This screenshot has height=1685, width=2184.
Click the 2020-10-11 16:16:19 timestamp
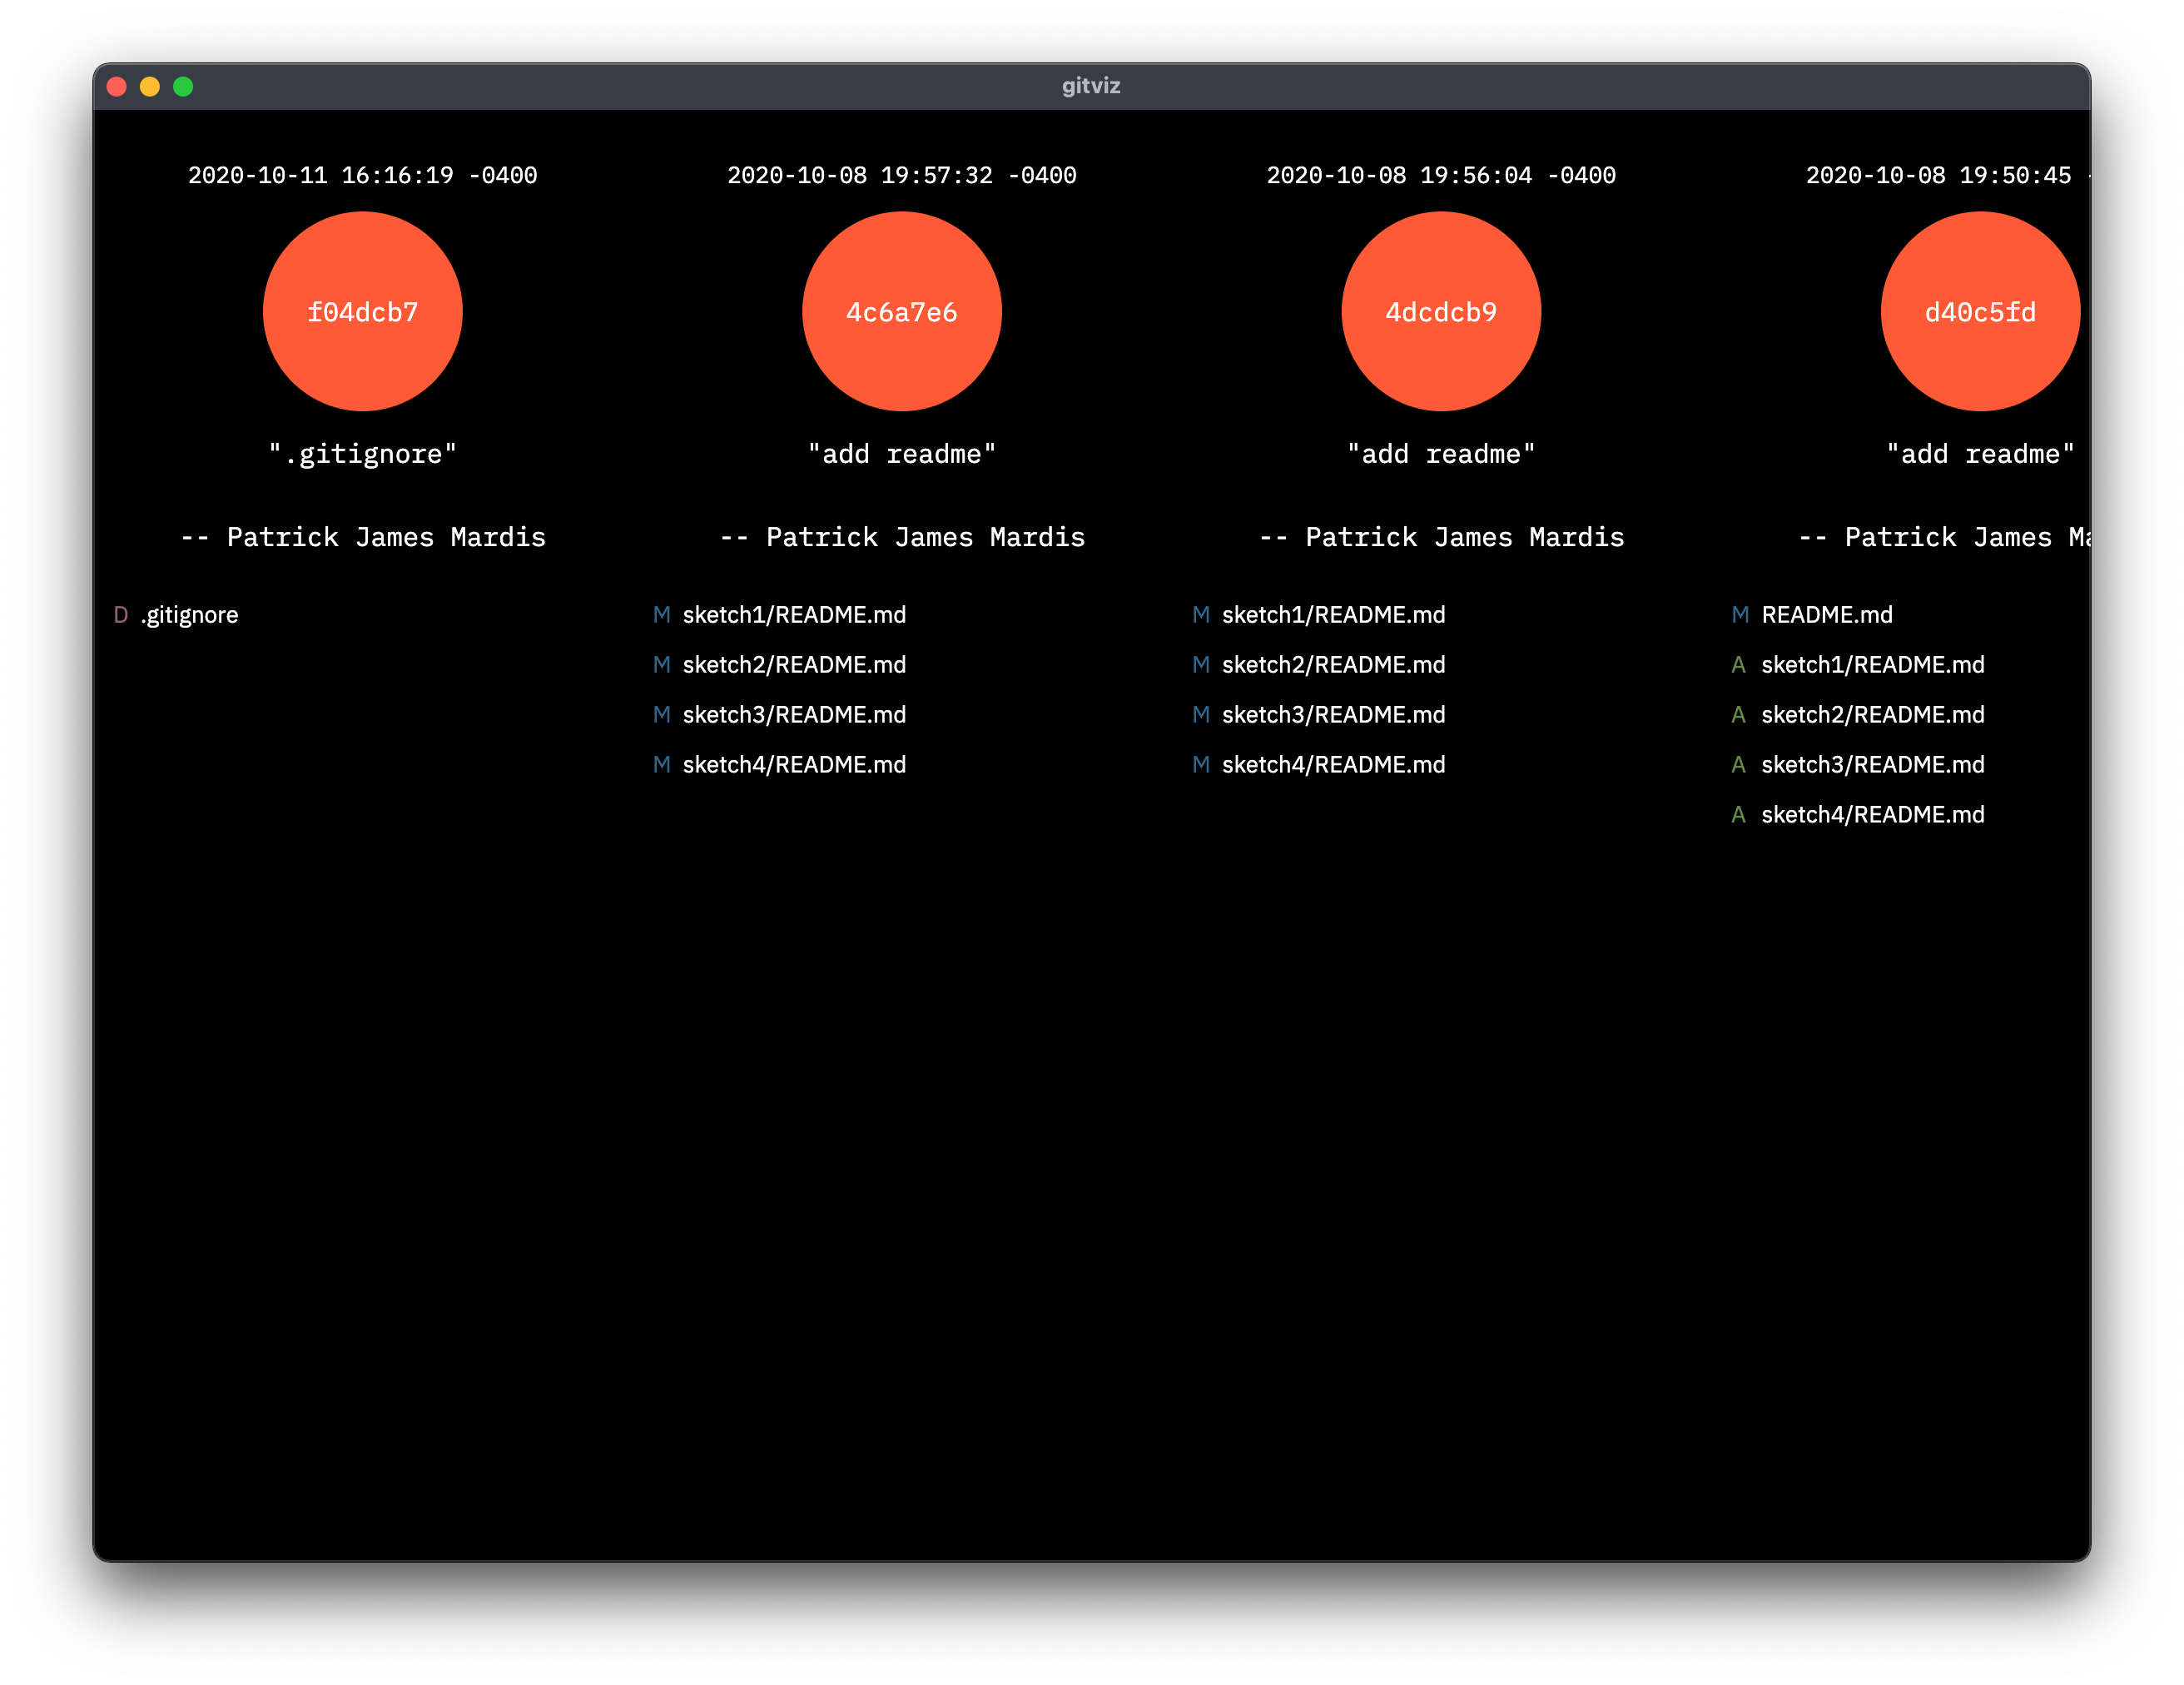pos(362,175)
